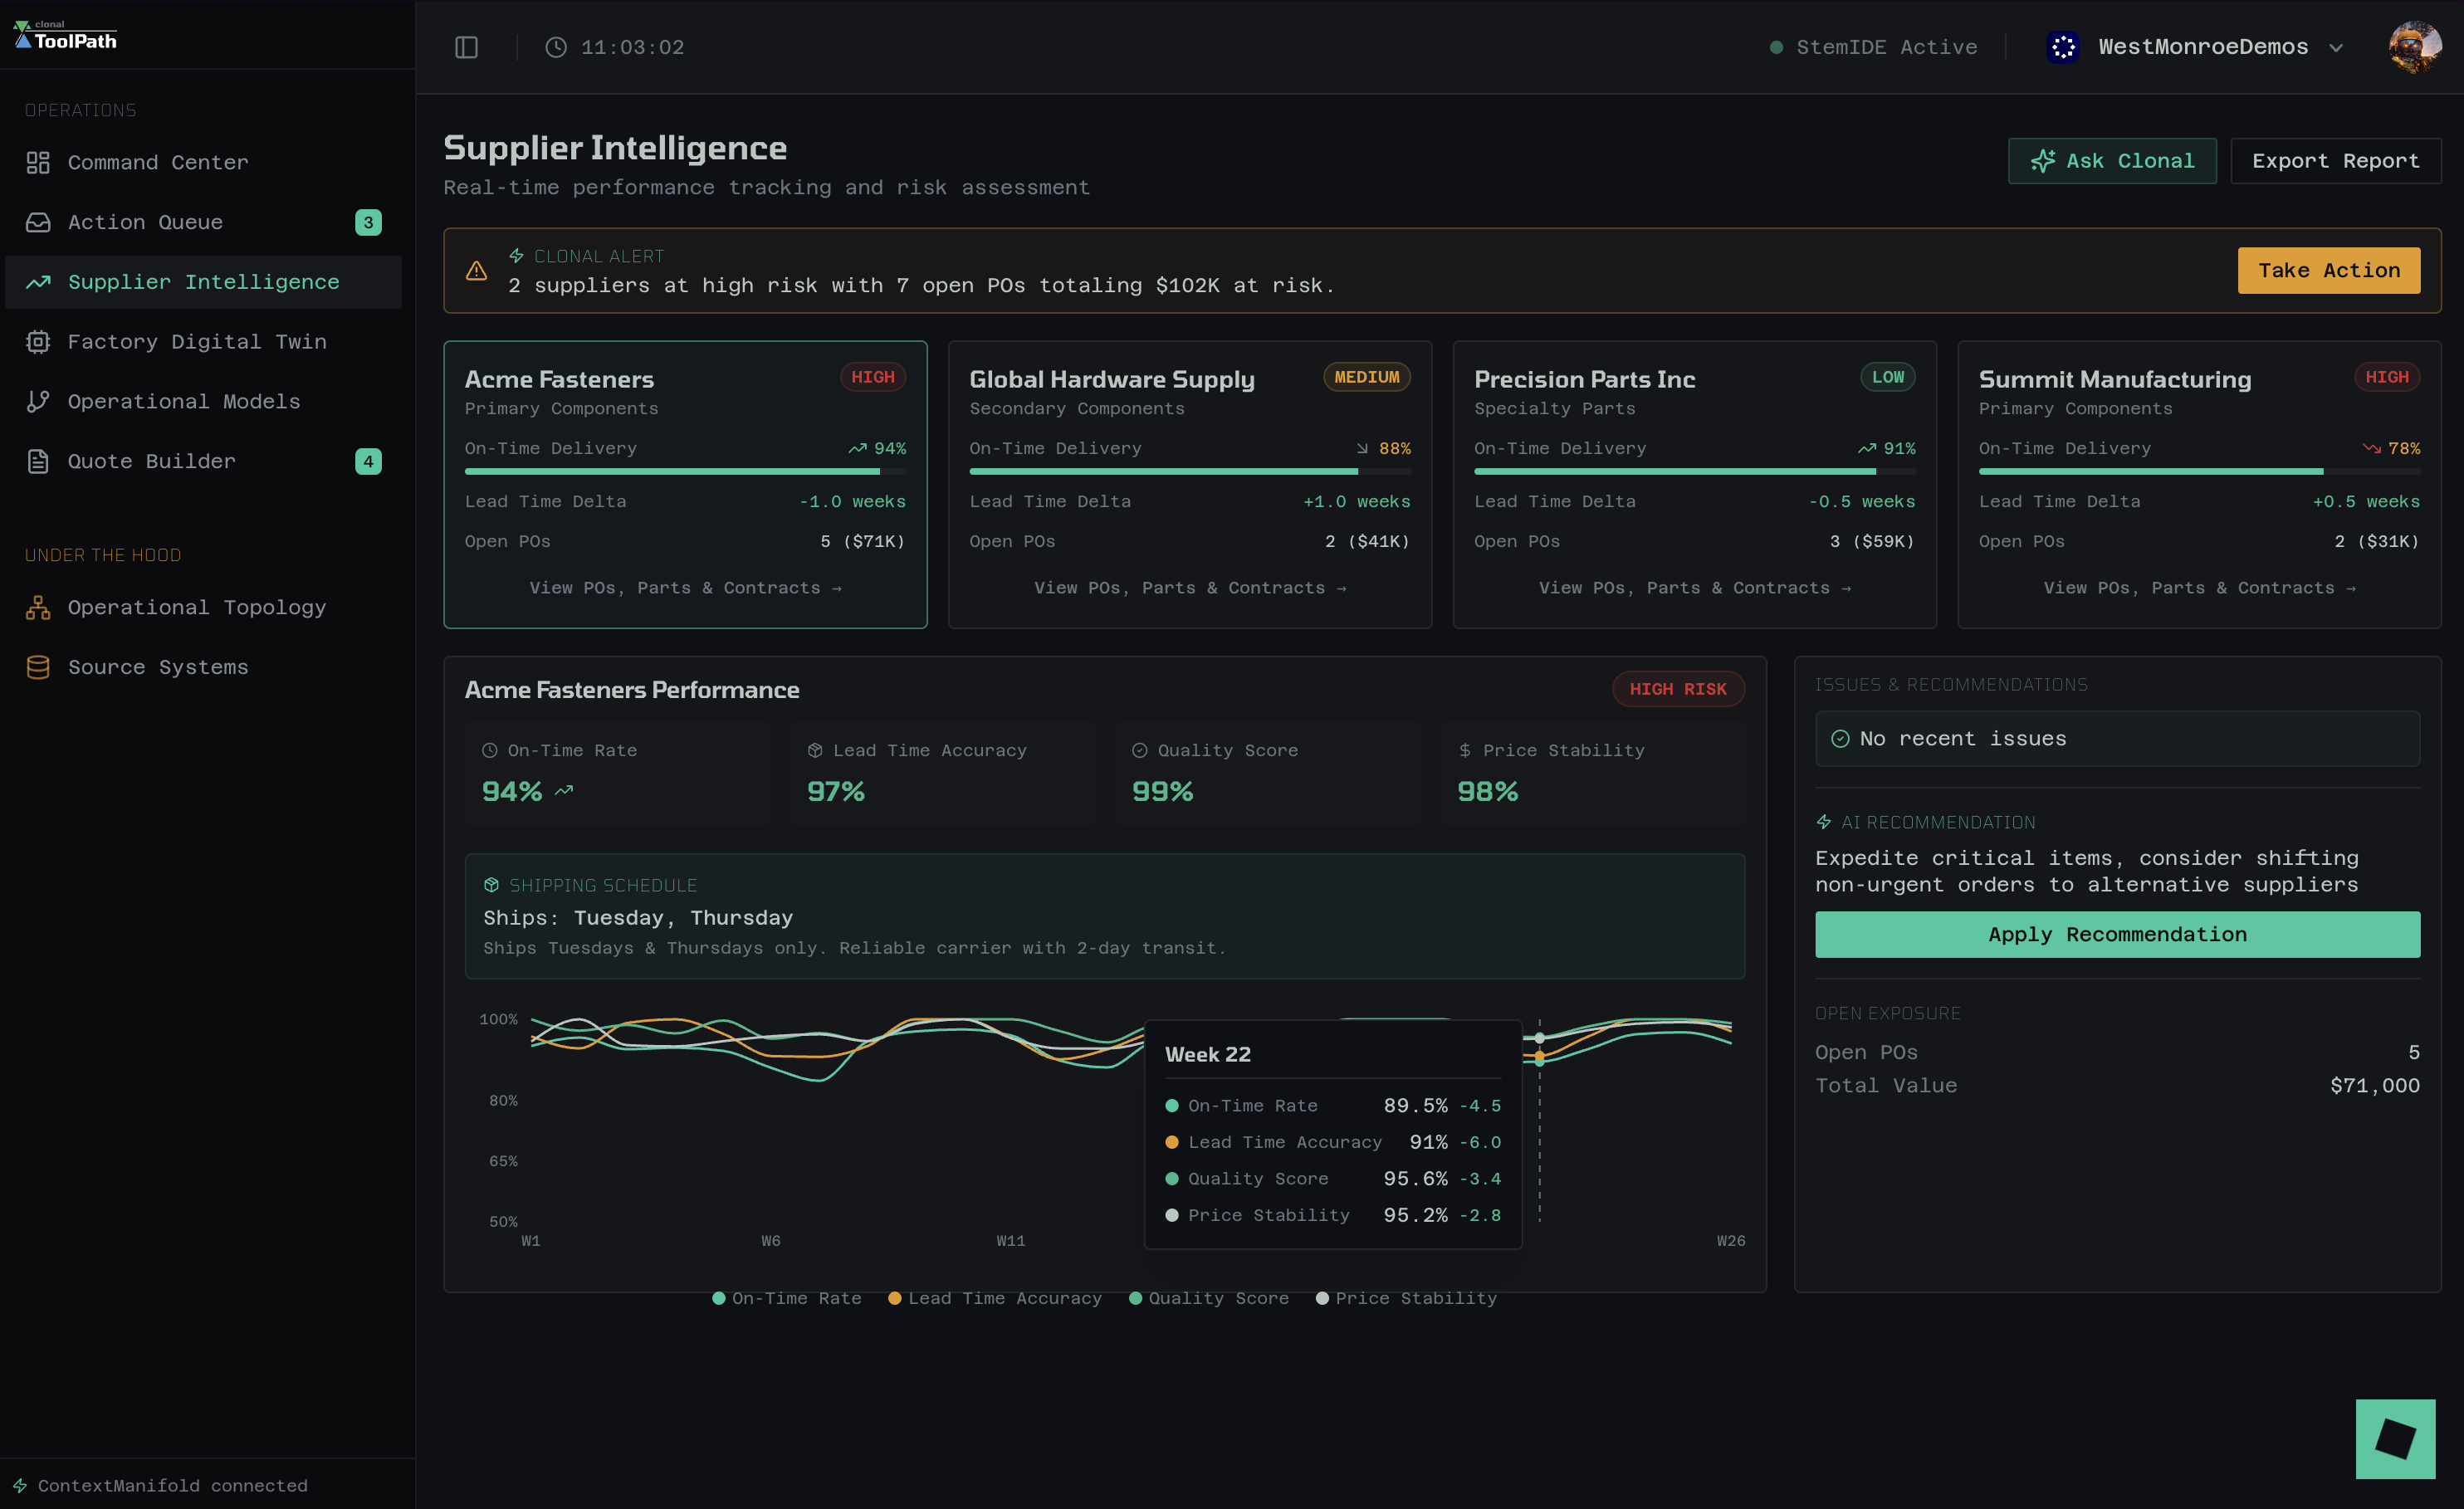Open Quote Builder
The width and height of the screenshot is (2464, 1509).
click(x=150, y=461)
